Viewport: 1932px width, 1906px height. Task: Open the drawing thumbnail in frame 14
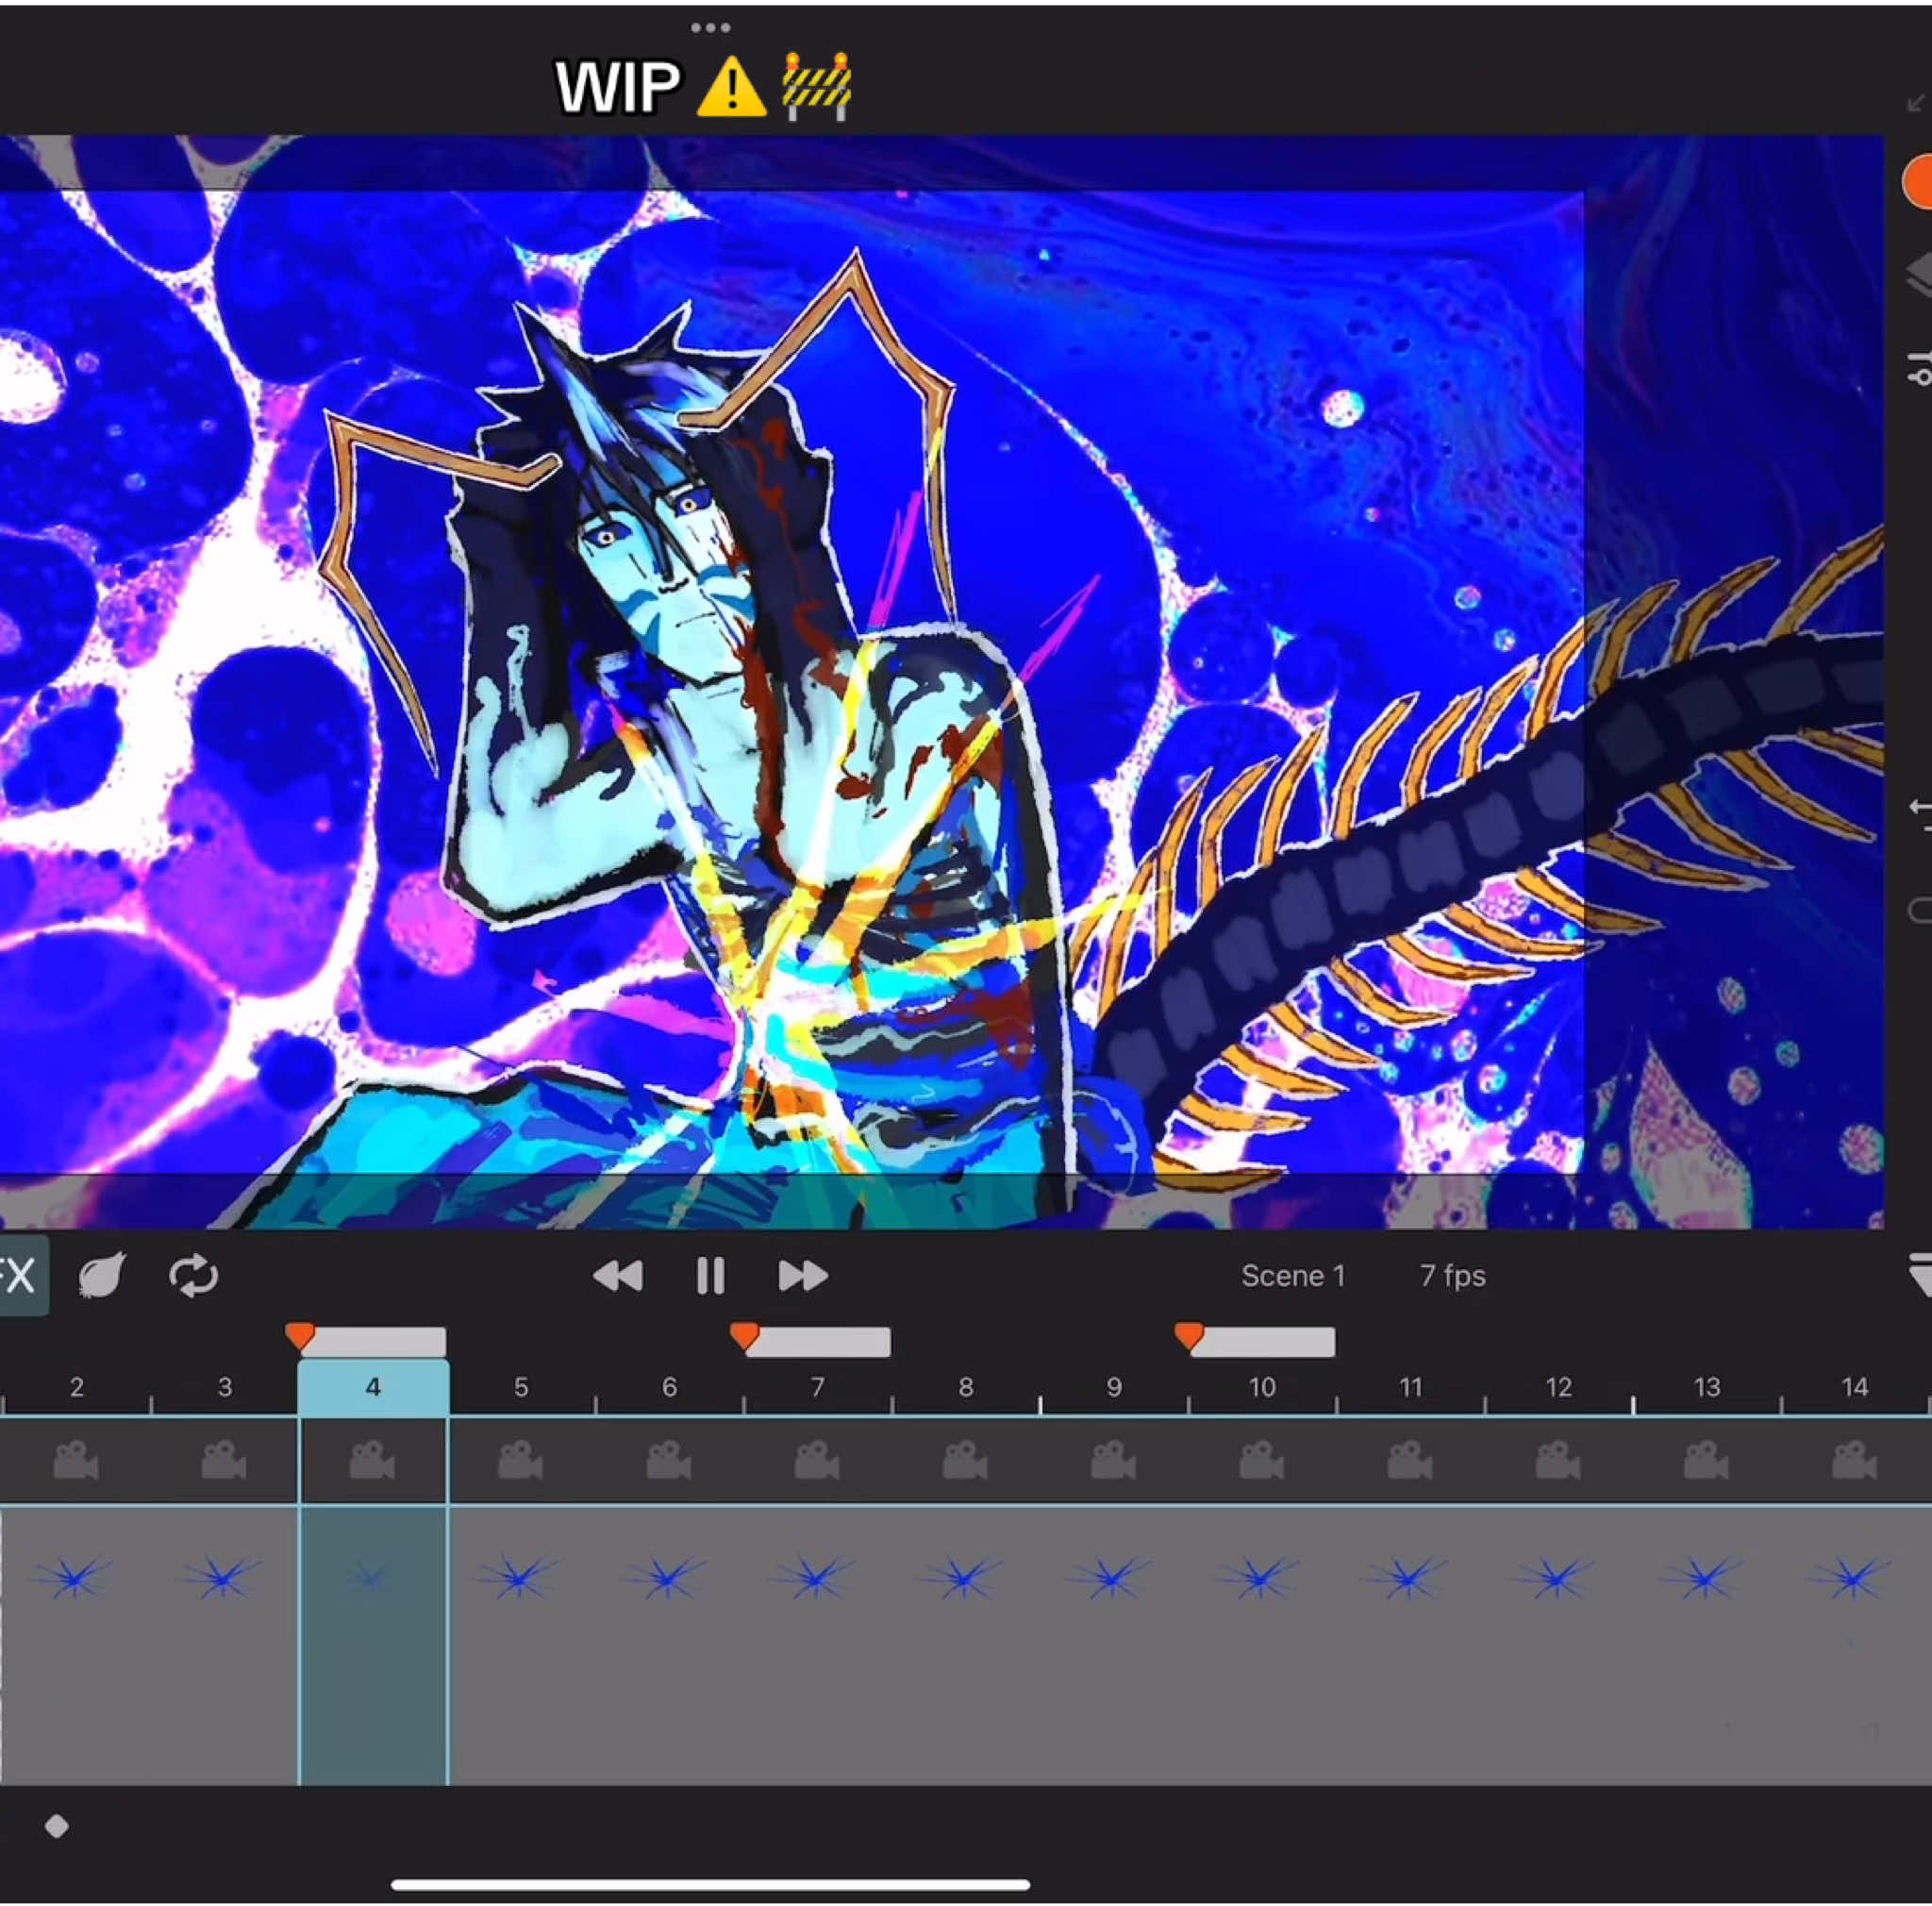point(1852,1577)
